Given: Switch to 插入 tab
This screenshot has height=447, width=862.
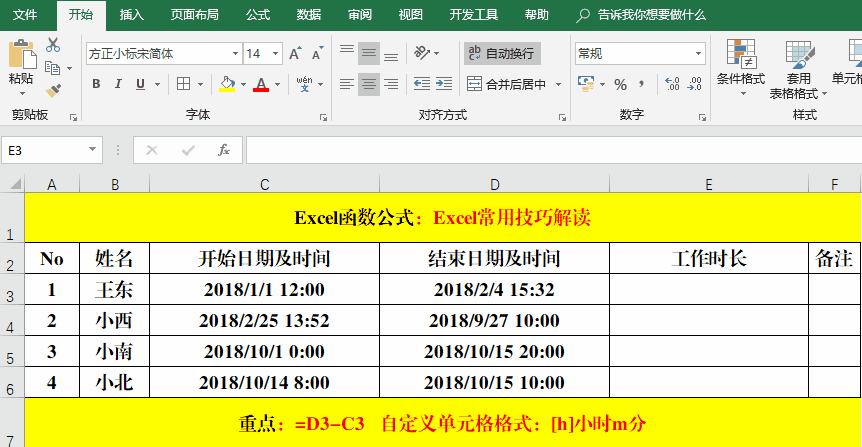Looking at the screenshot, I should coord(132,15).
